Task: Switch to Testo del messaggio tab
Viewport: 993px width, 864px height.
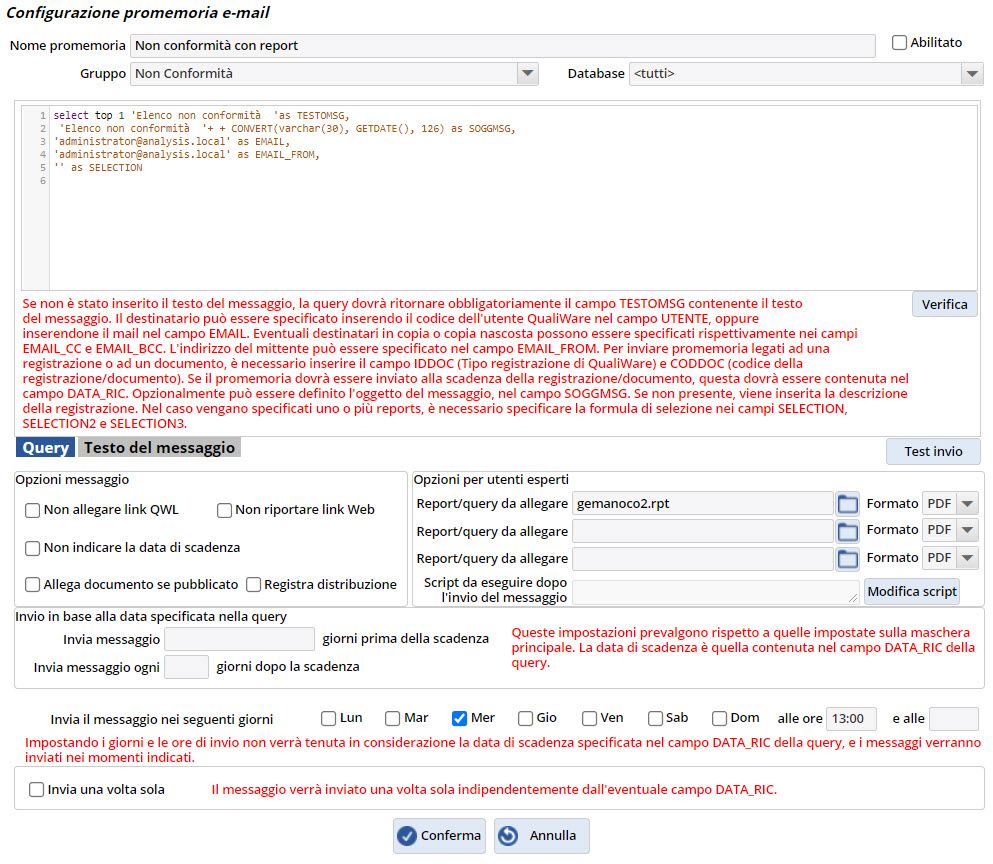Action: pyautogui.click(x=159, y=448)
